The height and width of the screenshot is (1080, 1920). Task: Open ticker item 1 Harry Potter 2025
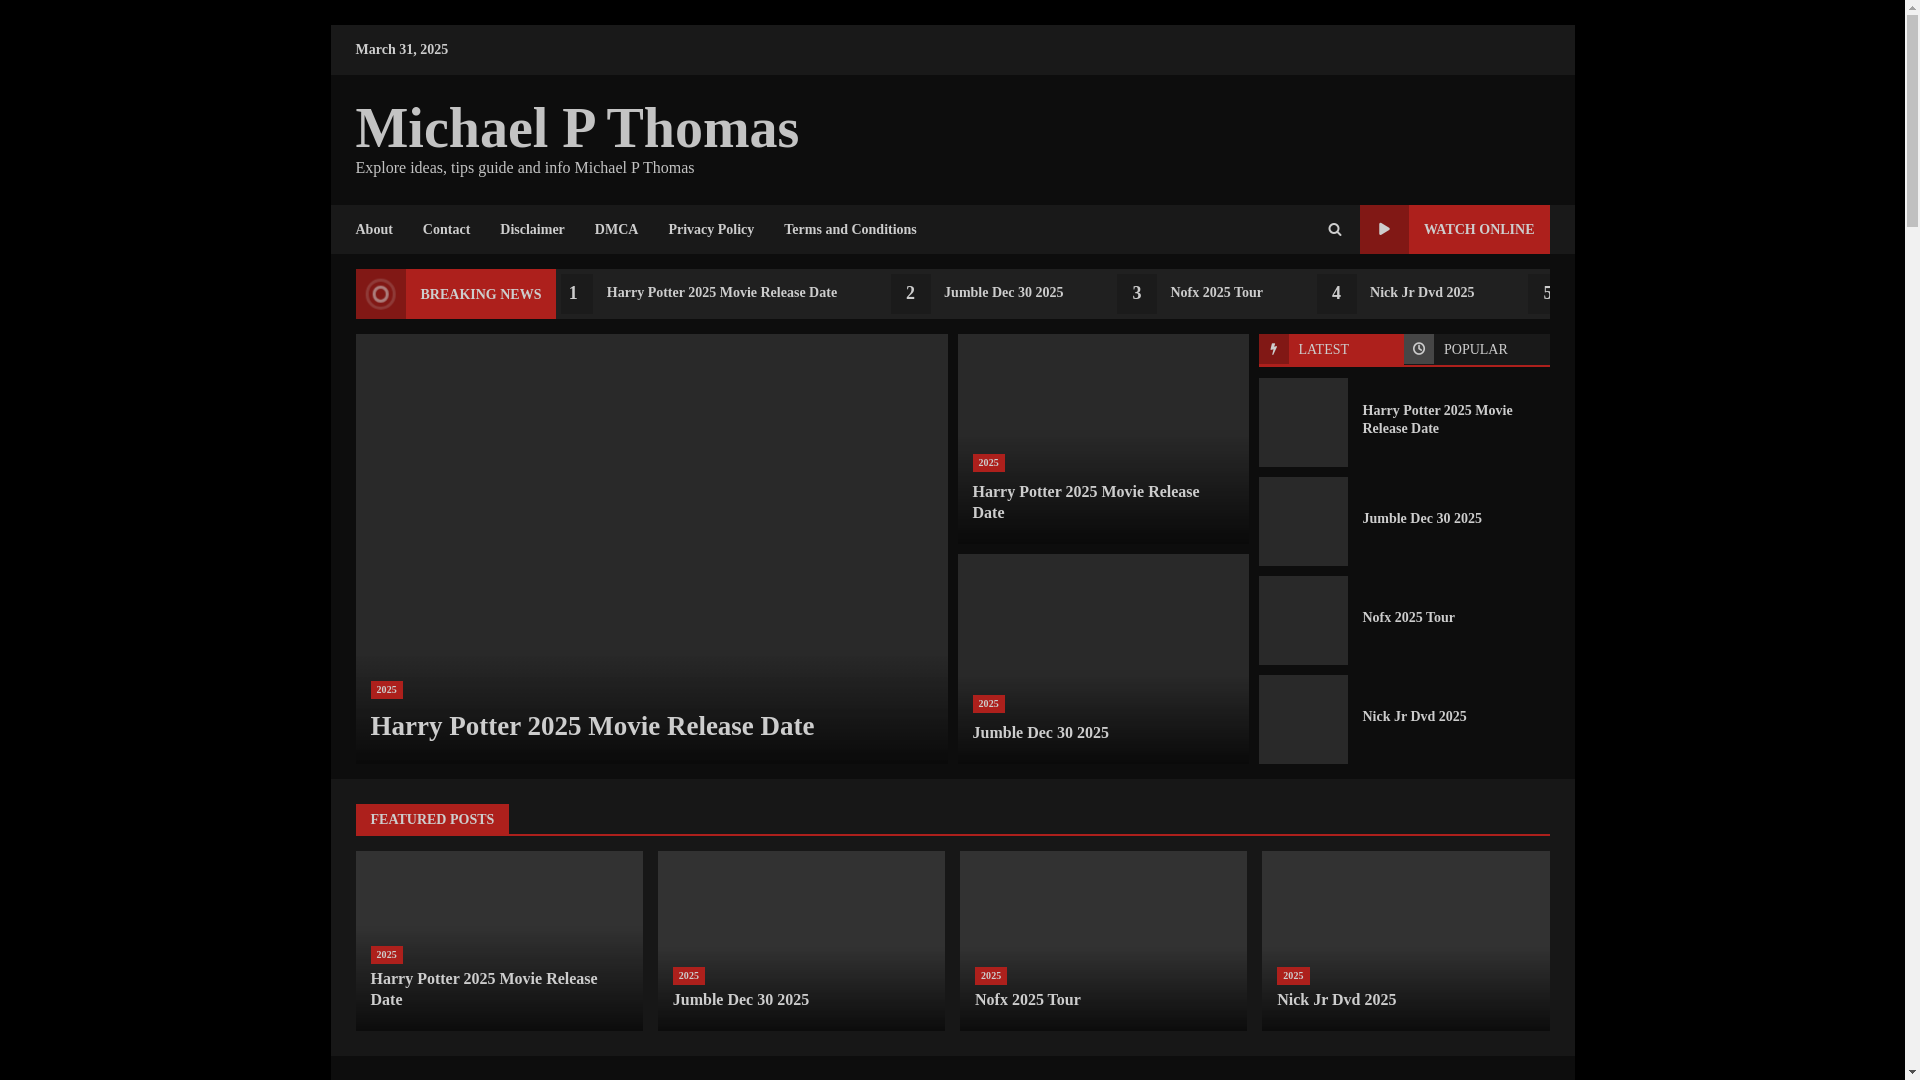(x=721, y=293)
